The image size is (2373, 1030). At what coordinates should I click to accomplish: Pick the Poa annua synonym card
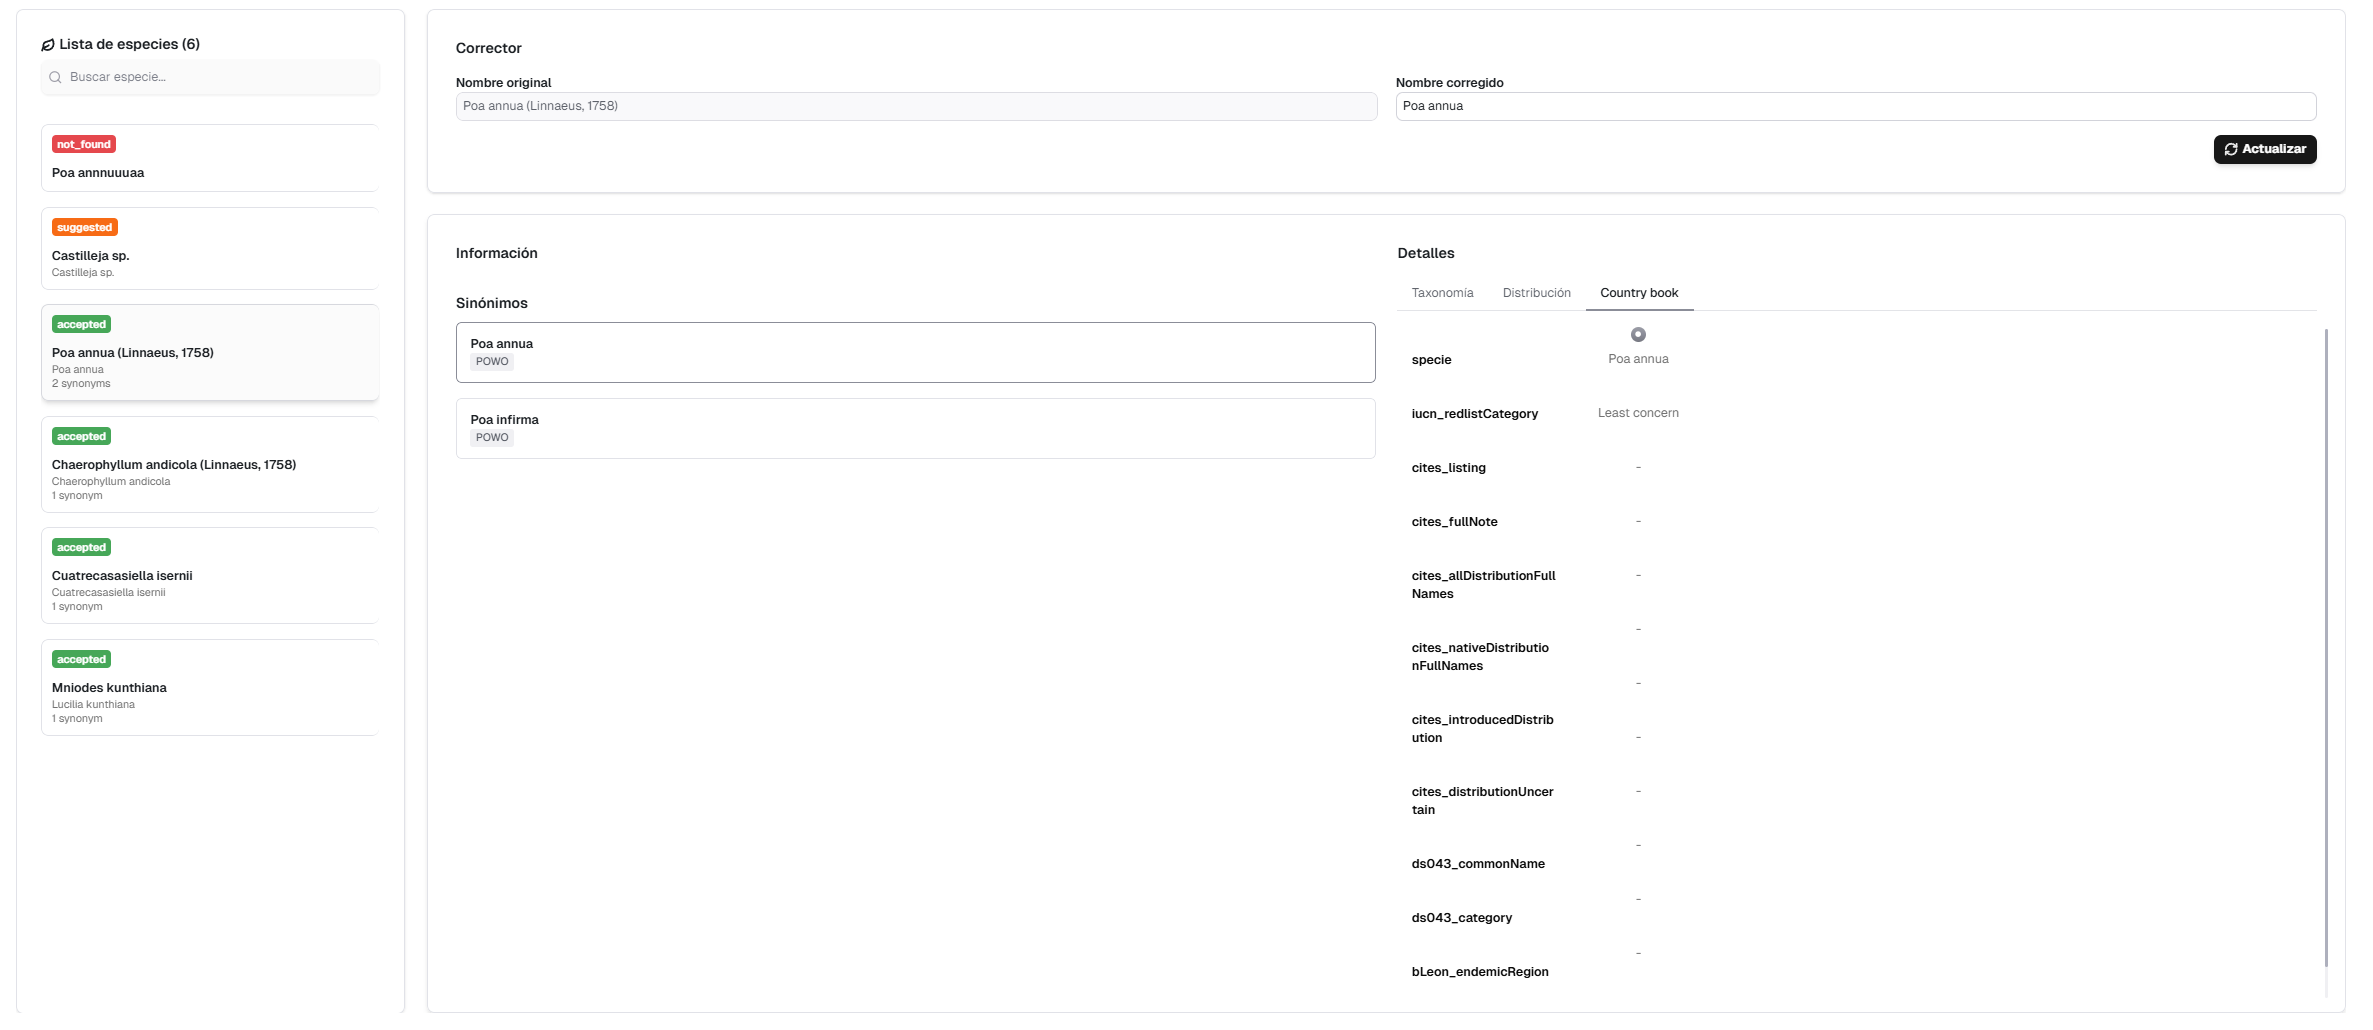915,352
